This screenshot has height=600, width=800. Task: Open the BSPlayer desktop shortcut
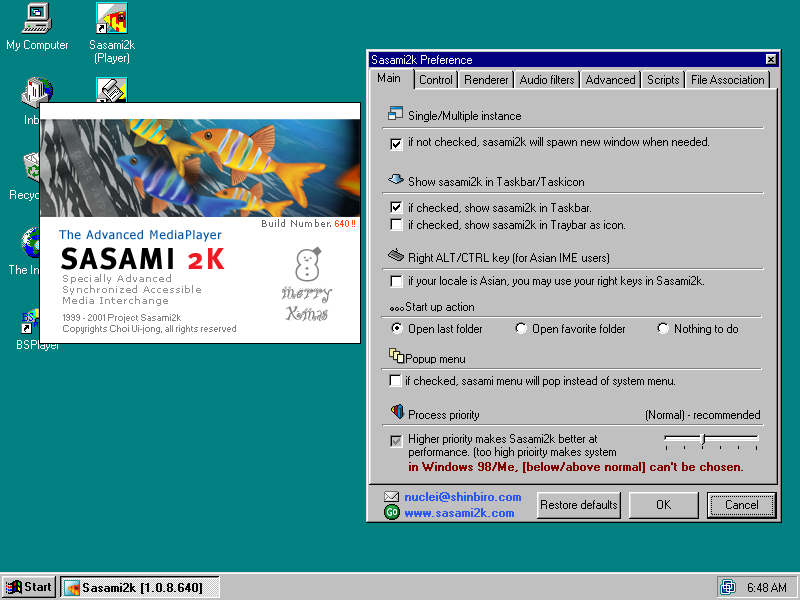(36, 322)
